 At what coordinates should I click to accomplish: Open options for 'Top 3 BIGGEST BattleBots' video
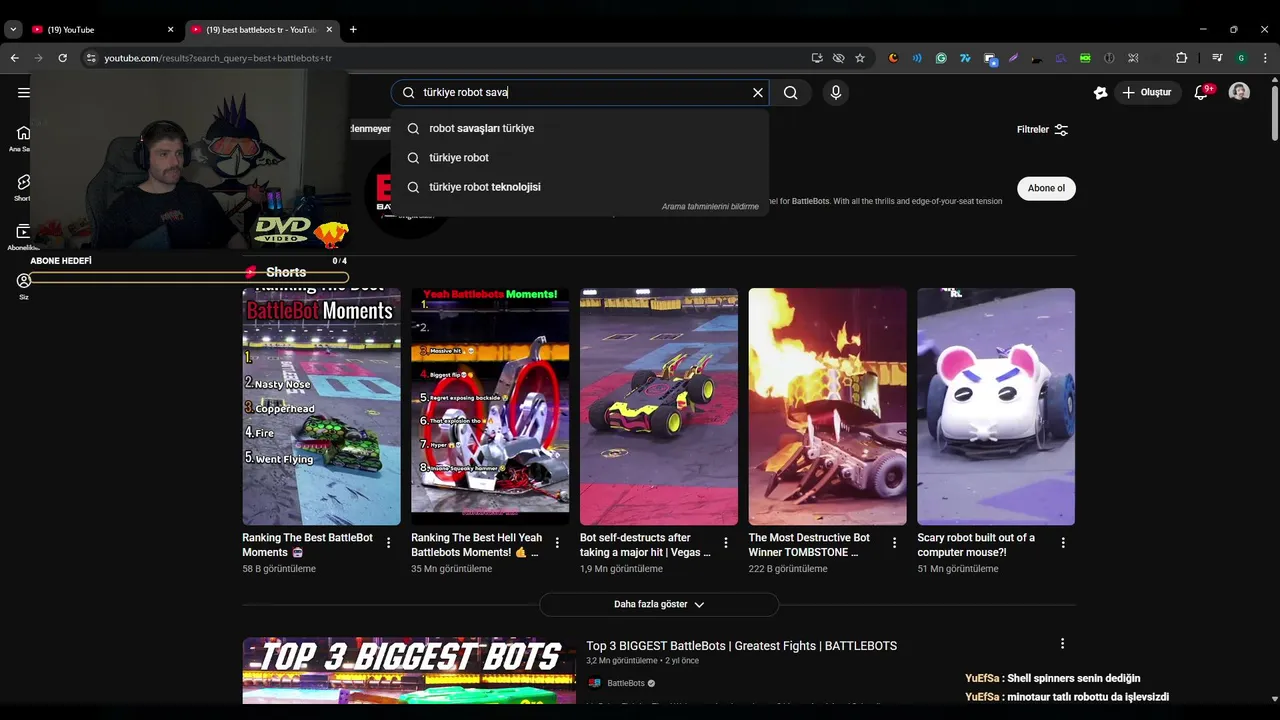[x=1062, y=644]
